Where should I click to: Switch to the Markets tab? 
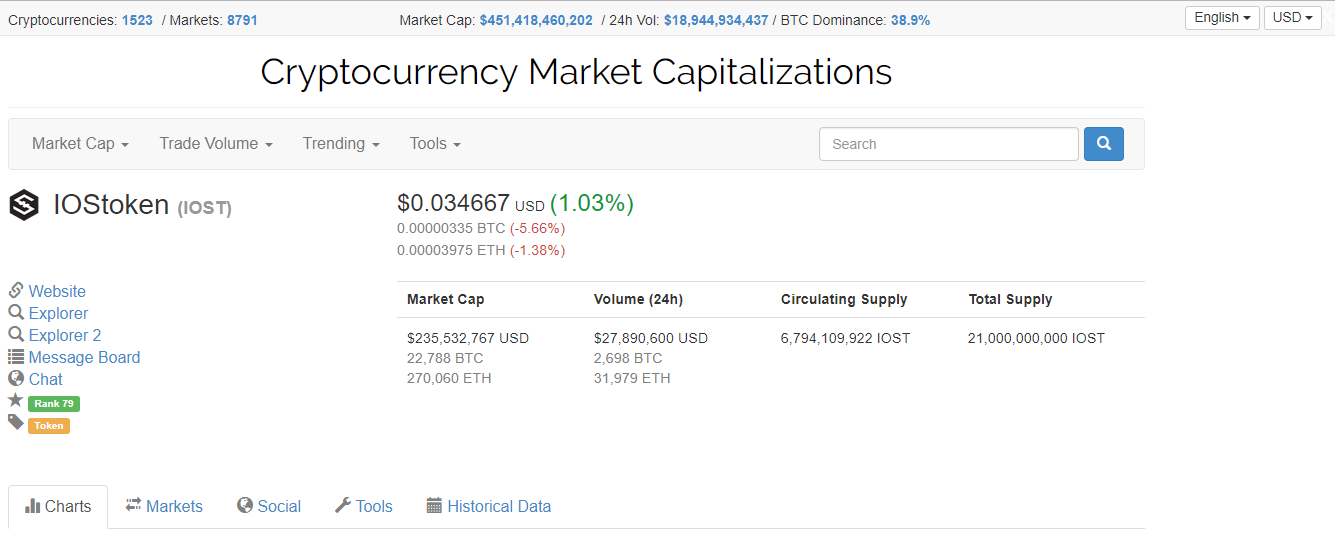click(x=164, y=506)
